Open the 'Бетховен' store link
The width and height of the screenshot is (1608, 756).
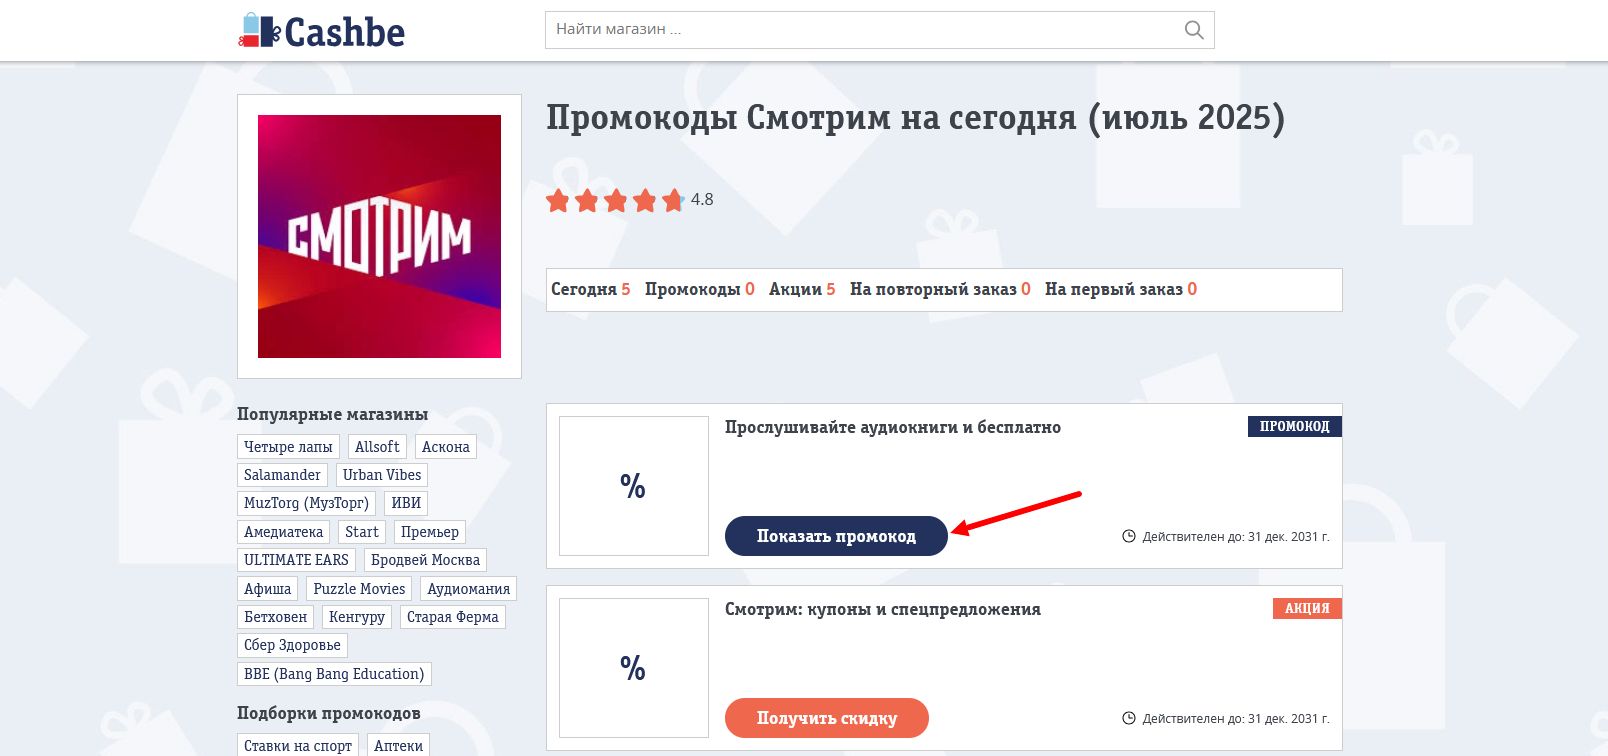(276, 617)
